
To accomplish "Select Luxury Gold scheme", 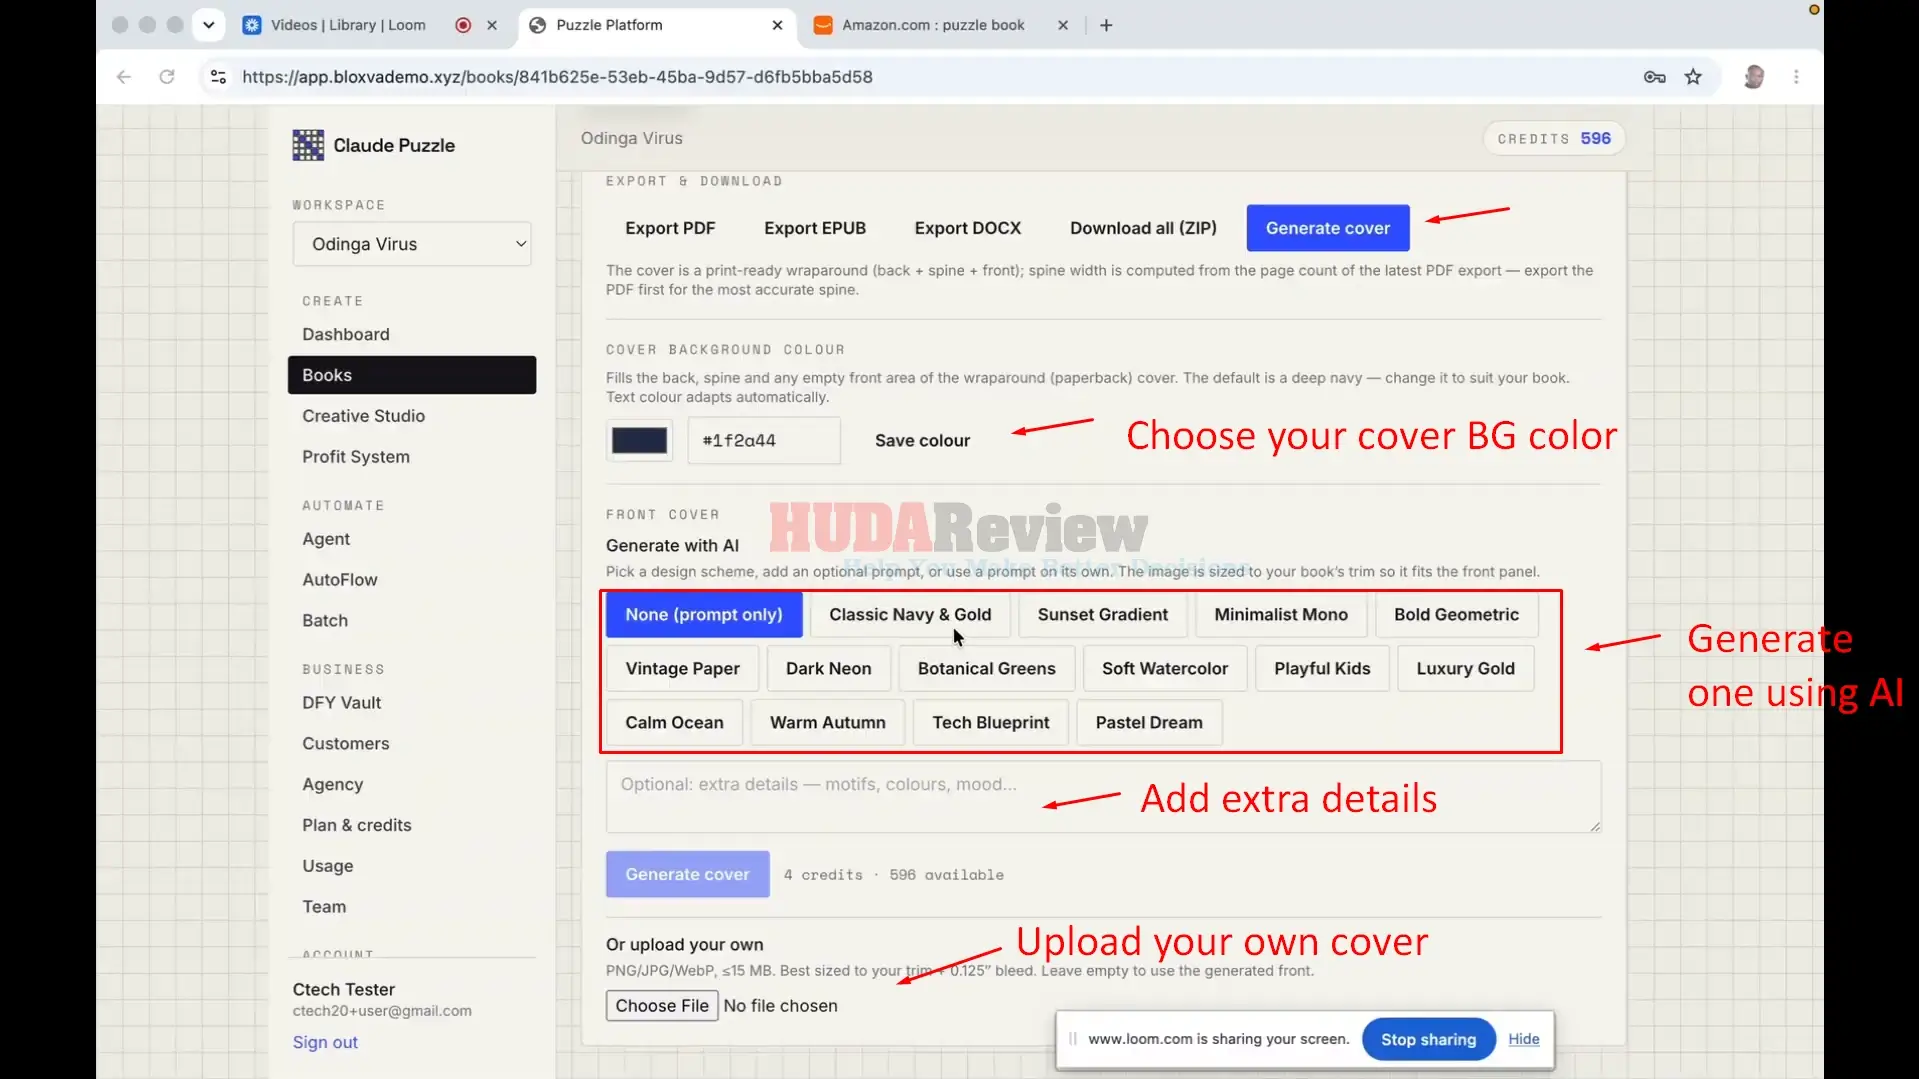I will coord(1465,669).
